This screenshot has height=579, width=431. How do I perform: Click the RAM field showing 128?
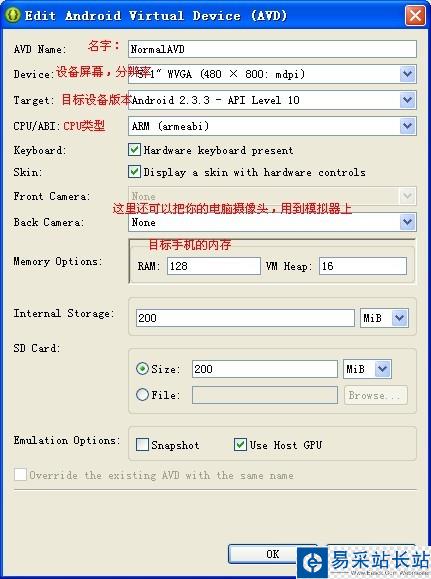point(214,266)
